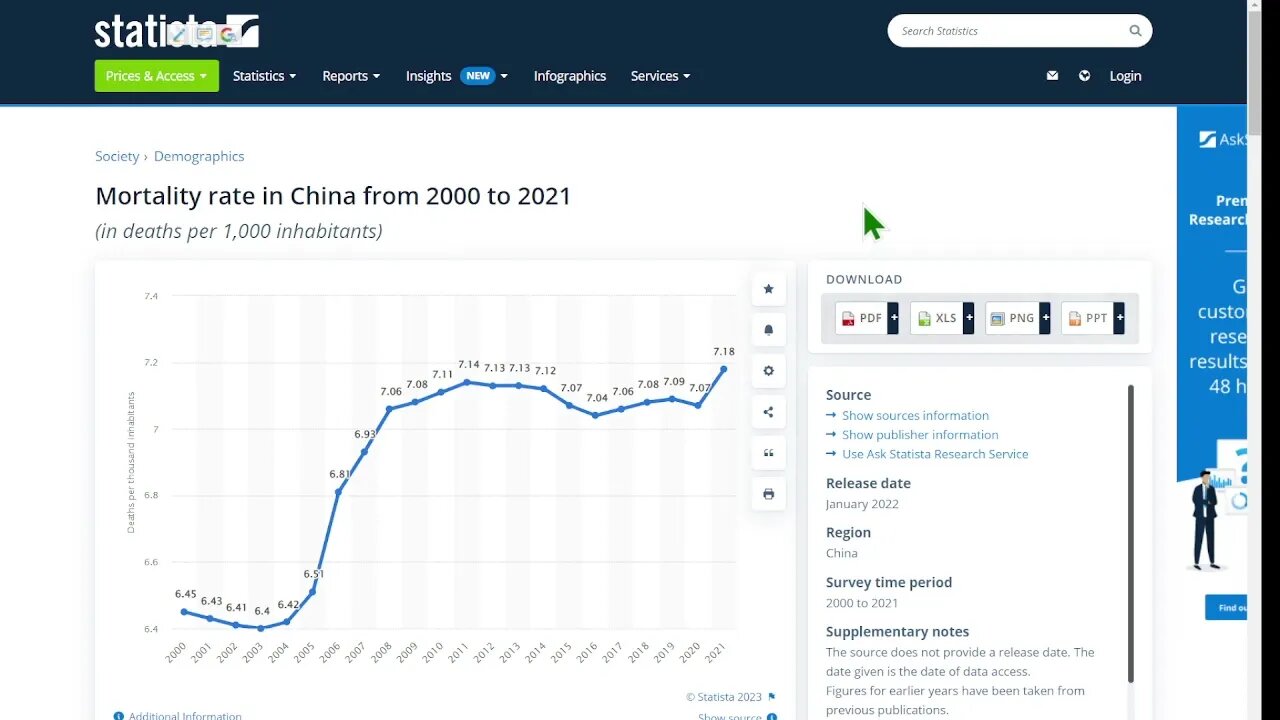Click the info panel scrollbar
1280x720 pixels.
click(1131, 534)
